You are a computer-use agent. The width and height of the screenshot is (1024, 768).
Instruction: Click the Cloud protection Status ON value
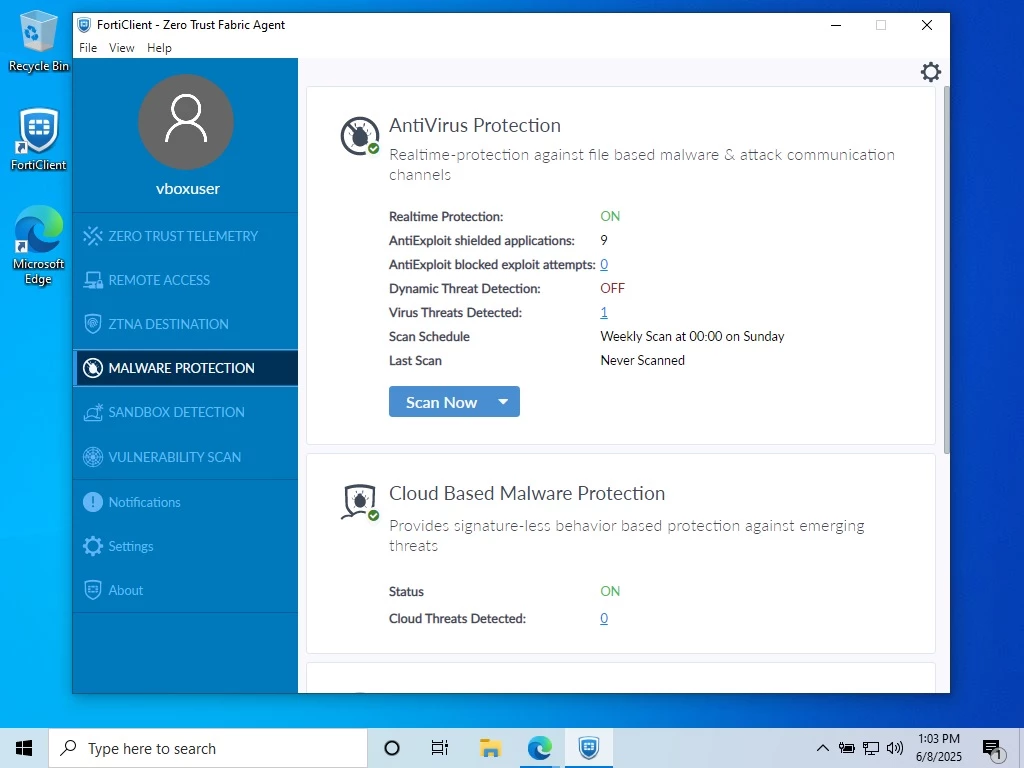[610, 591]
